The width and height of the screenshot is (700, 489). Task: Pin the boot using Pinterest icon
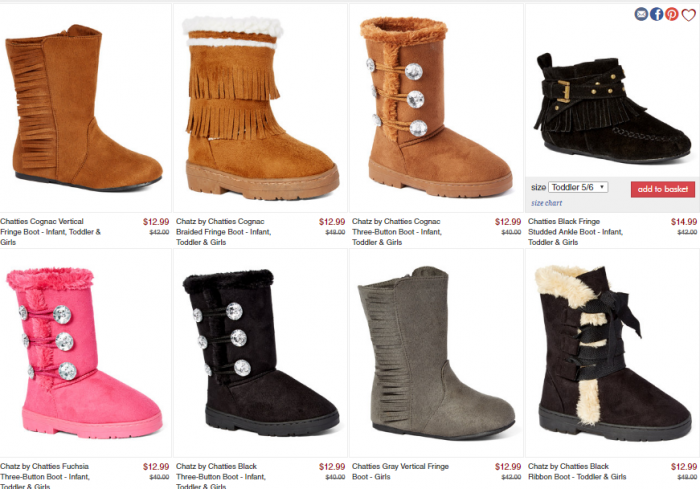pos(671,14)
